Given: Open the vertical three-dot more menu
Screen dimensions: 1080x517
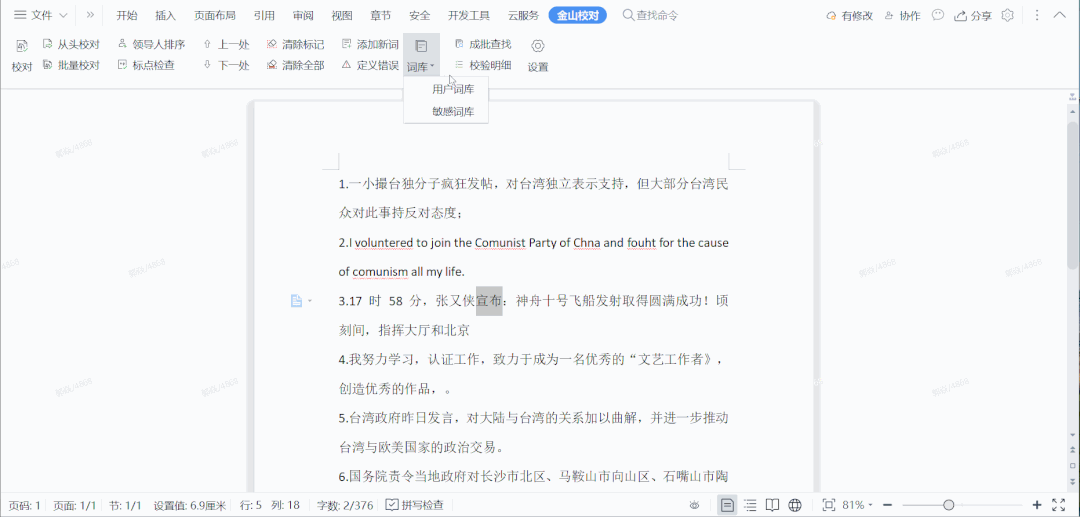Looking at the screenshot, I should [x=1037, y=15].
